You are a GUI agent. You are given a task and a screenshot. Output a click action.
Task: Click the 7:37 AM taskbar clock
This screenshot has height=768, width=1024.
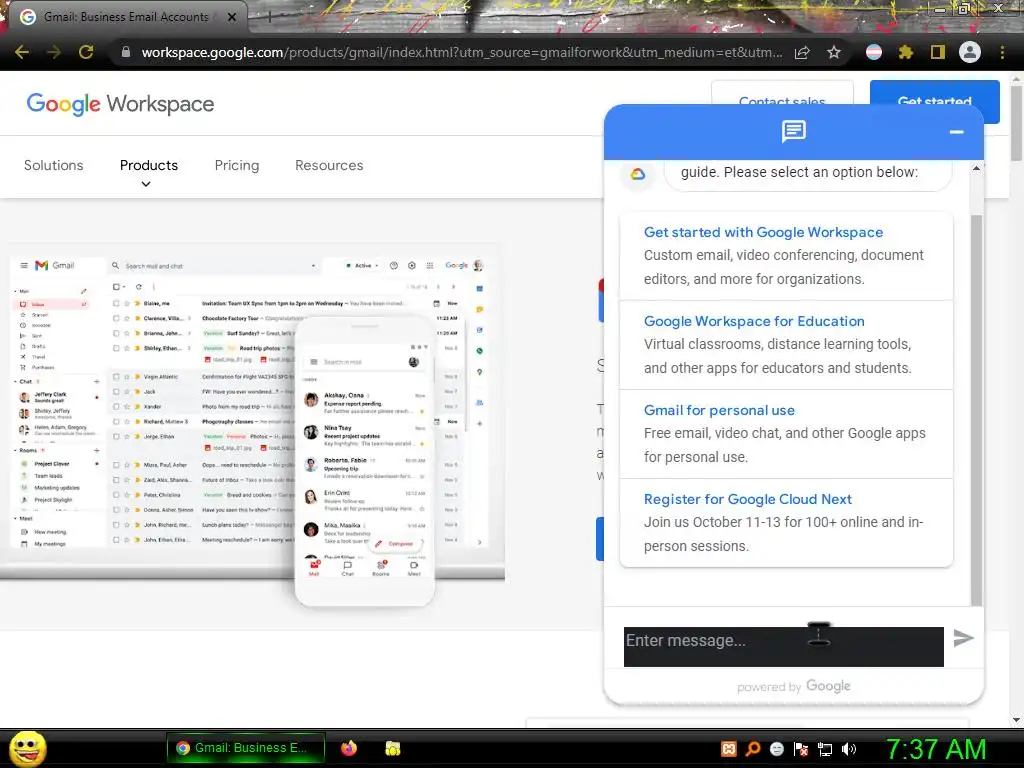(x=935, y=749)
